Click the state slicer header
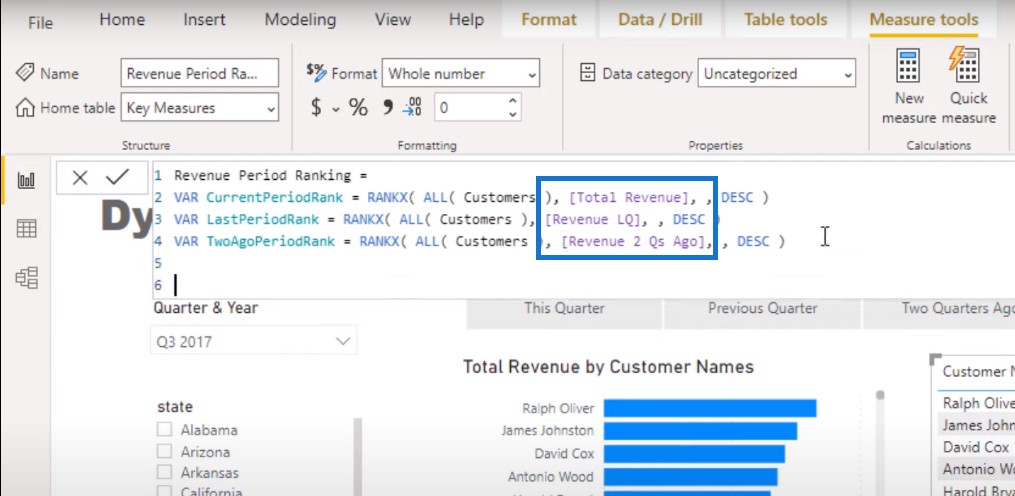1015x496 pixels. 175,407
